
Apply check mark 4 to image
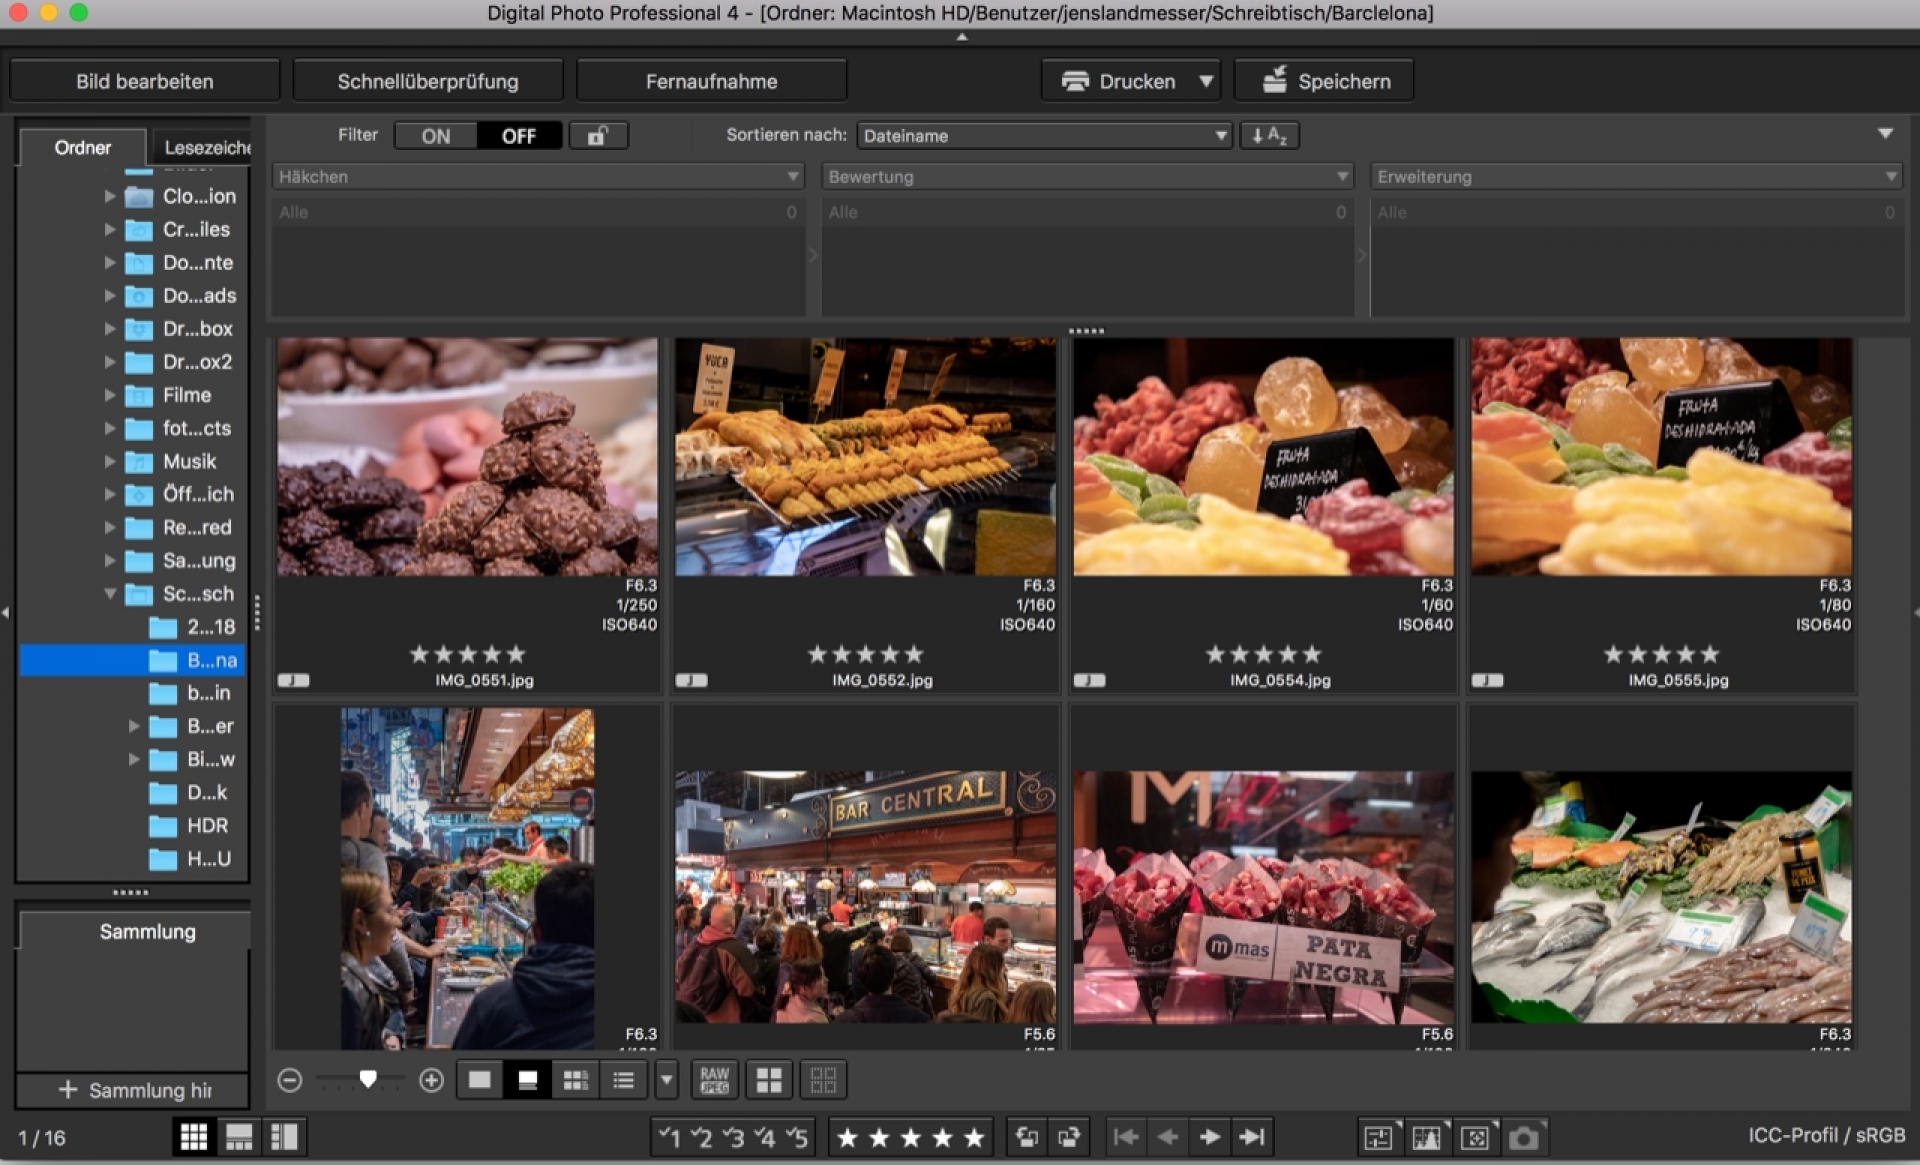[x=765, y=1137]
